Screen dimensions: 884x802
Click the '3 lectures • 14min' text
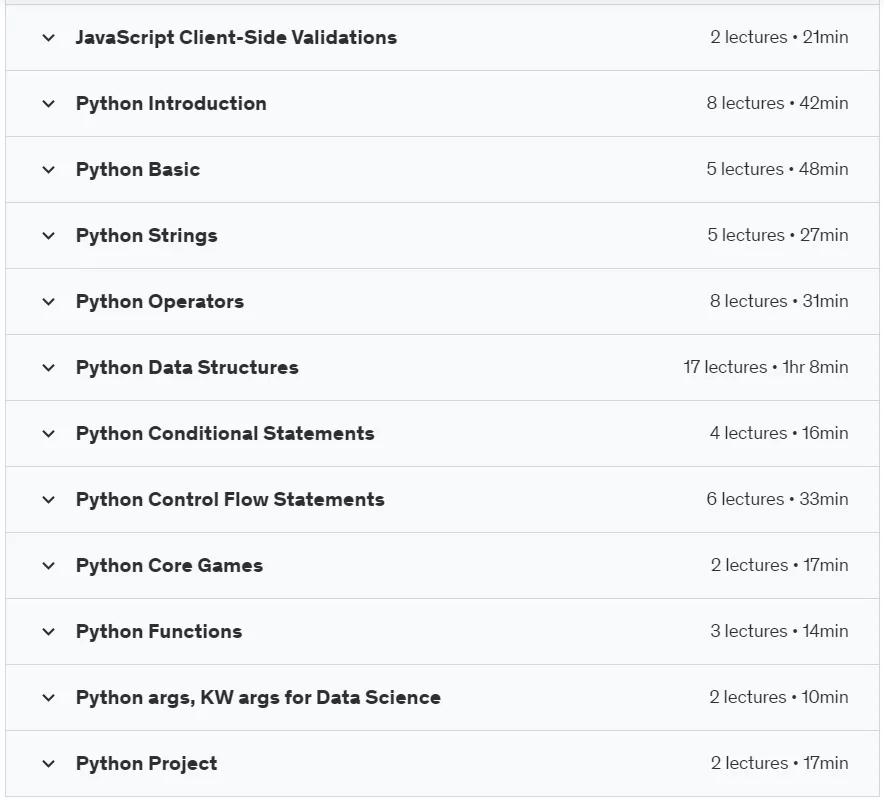(x=779, y=631)
